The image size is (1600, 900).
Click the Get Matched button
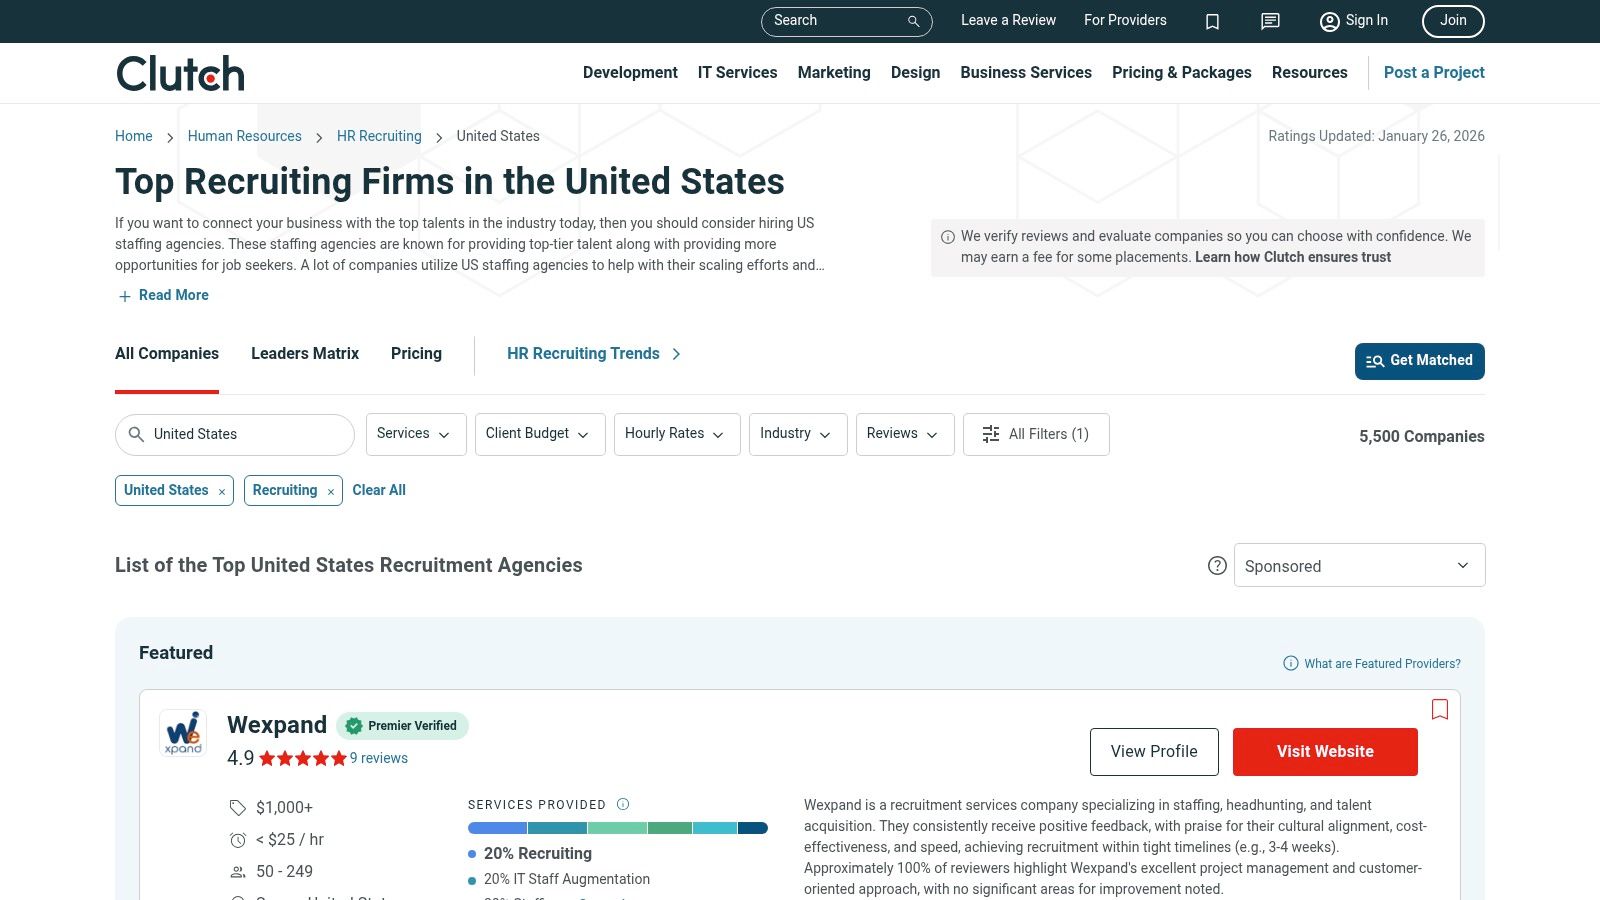pos(1419,361)
